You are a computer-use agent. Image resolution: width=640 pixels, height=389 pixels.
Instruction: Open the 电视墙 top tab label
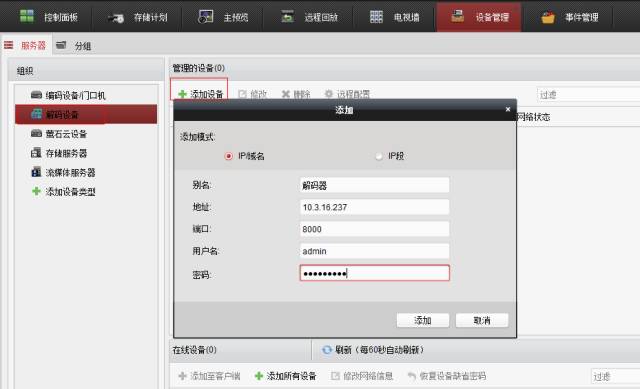click(x=407, y=17)
